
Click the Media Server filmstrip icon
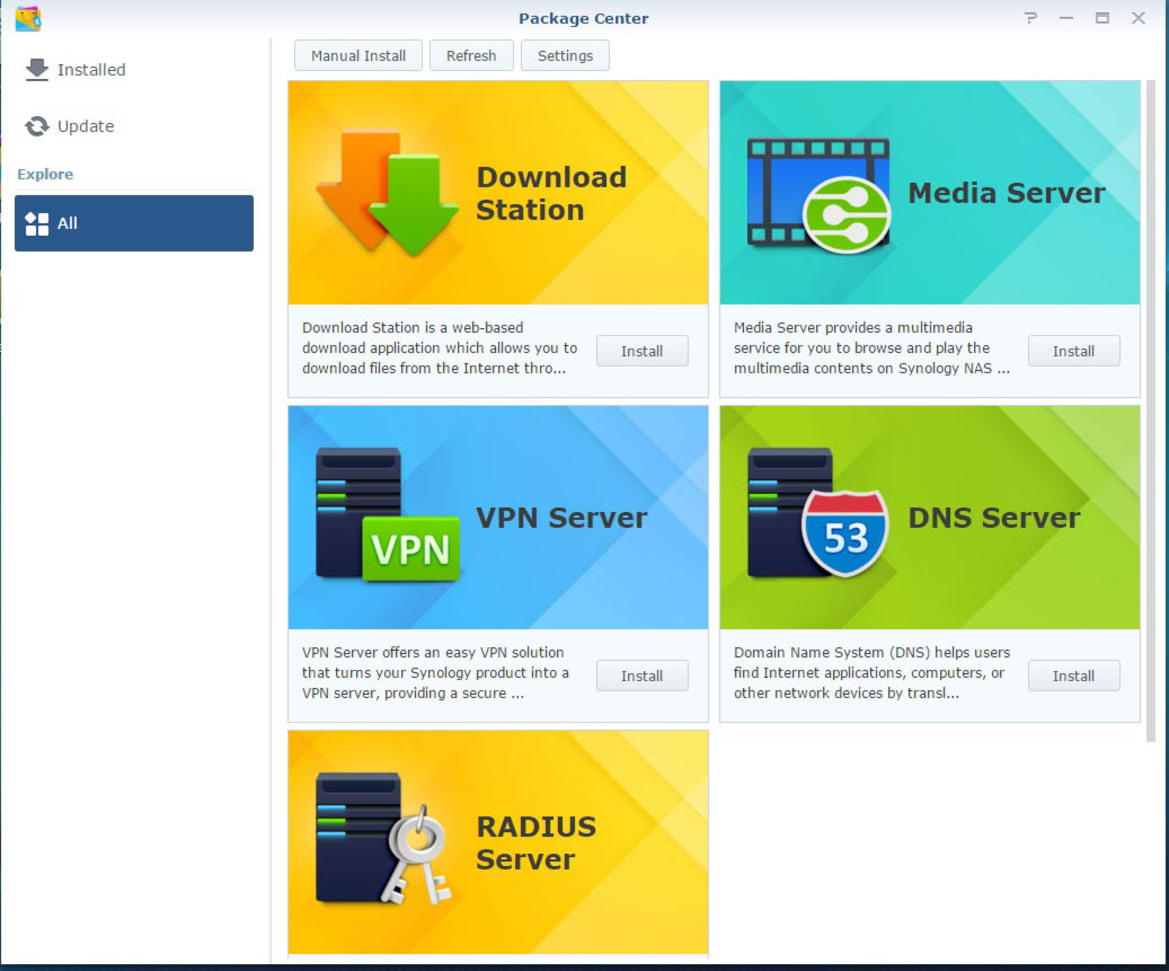(819, 195)
